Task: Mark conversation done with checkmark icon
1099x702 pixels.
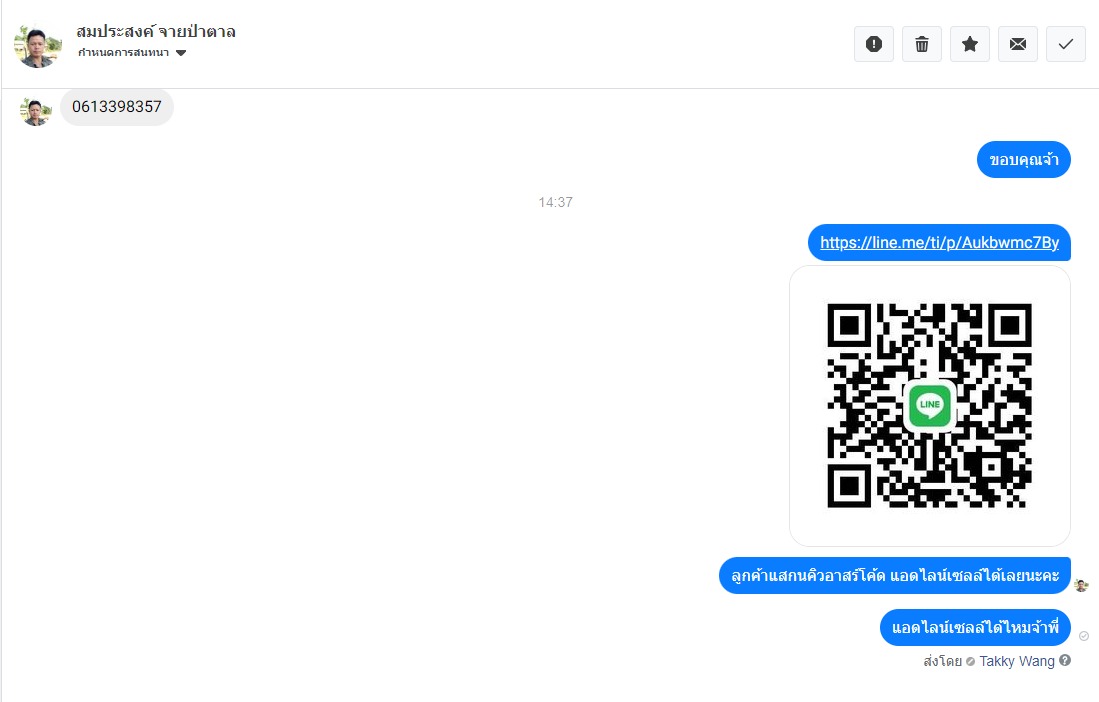Action: 1065,44
